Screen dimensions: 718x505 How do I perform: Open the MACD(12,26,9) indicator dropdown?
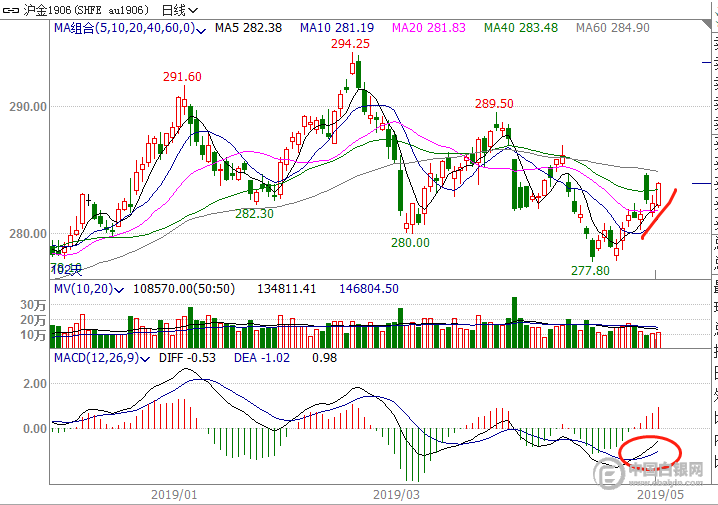pos(145,359)
